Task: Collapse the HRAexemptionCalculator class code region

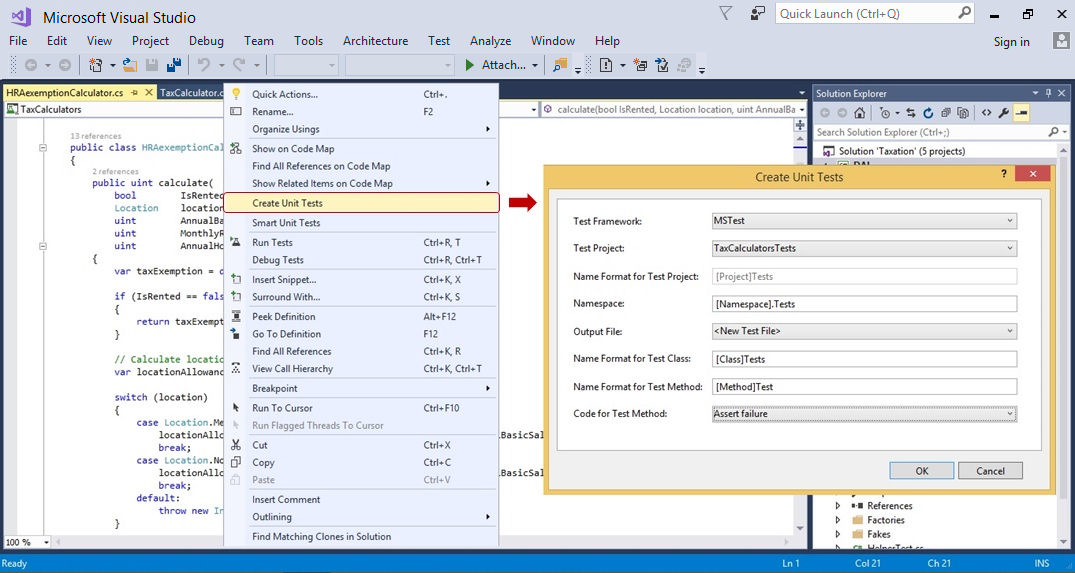Action: 43,147
